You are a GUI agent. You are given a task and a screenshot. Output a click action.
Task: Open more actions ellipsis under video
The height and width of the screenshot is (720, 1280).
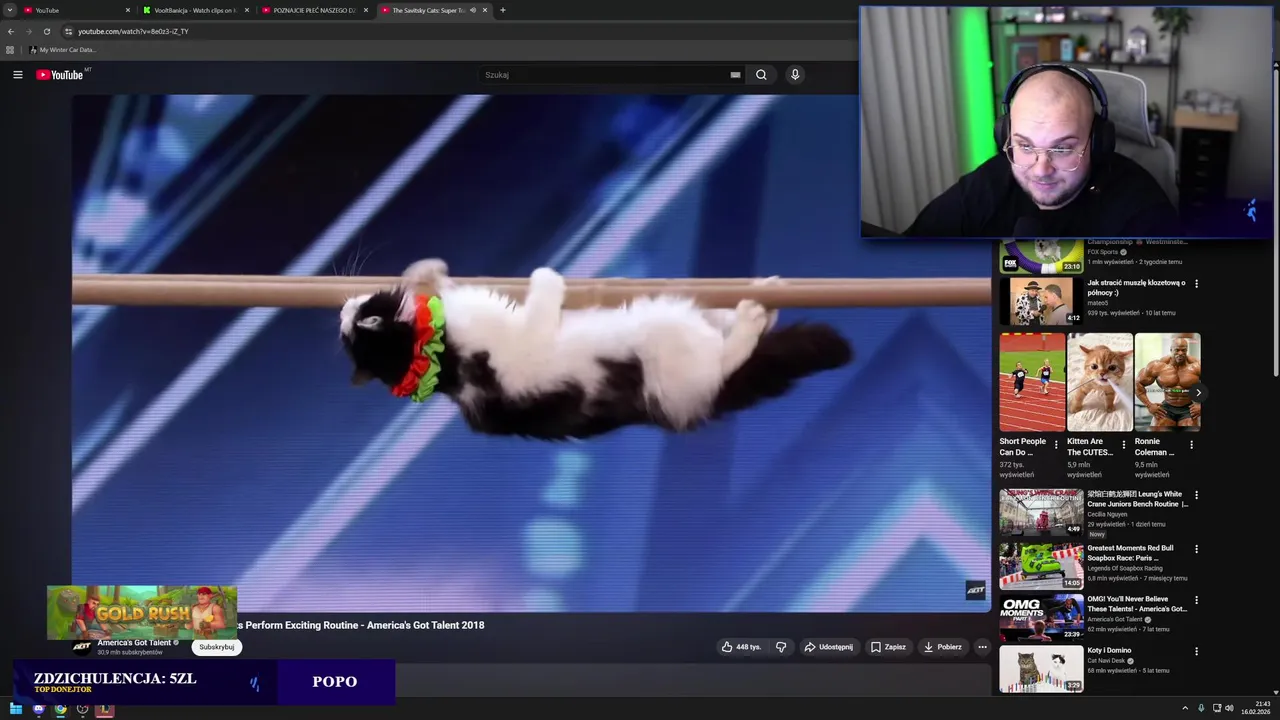point(982,647)
